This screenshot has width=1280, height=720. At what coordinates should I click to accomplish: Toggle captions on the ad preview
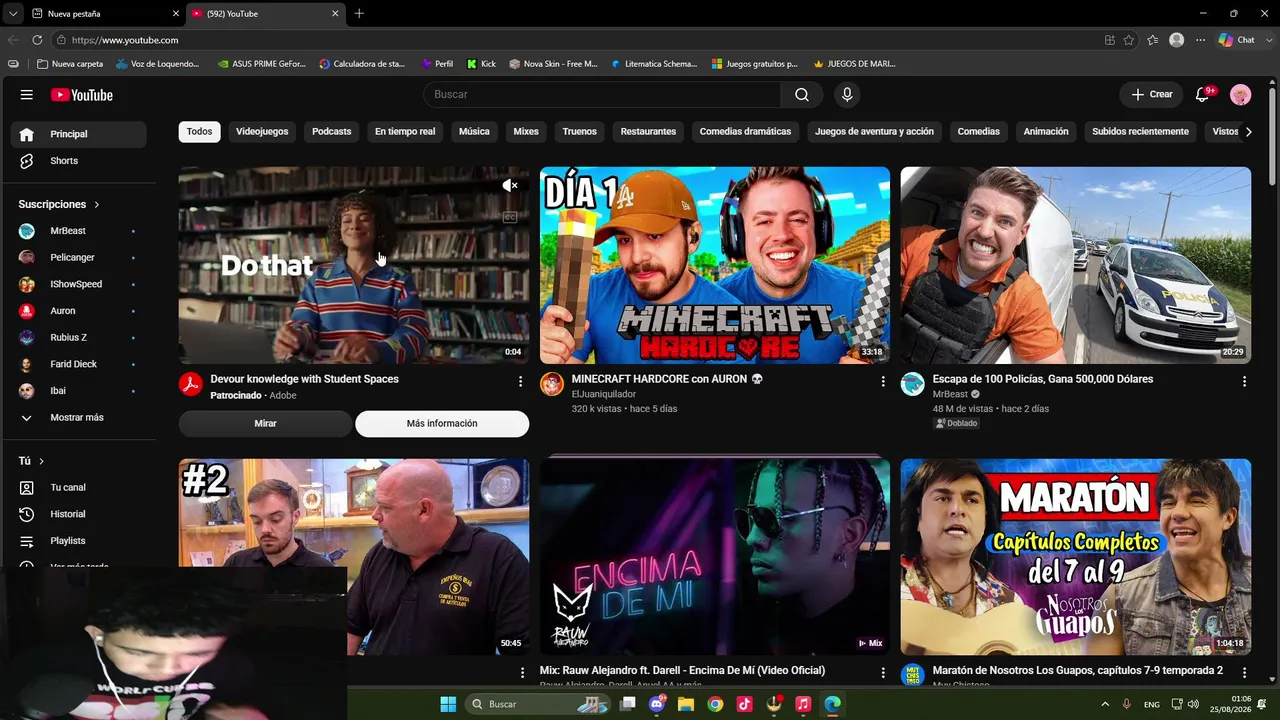(510, 217)
